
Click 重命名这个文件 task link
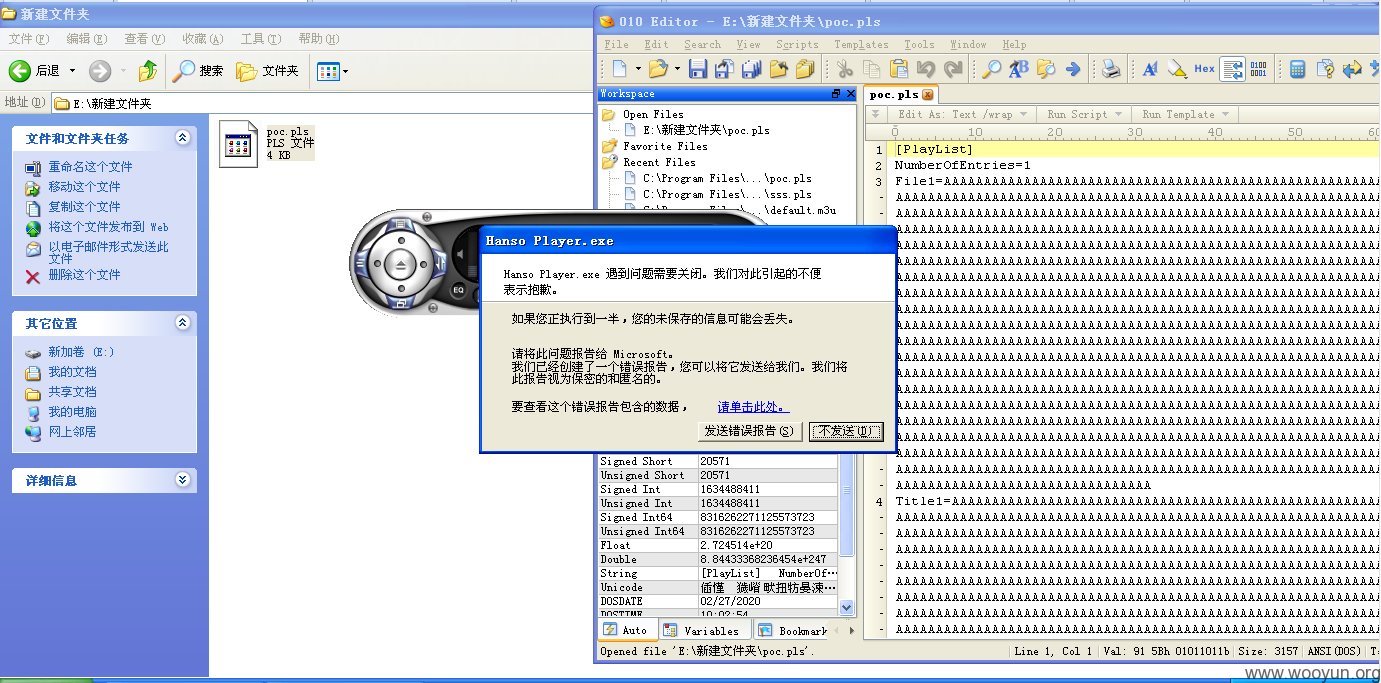click(90, 167)
